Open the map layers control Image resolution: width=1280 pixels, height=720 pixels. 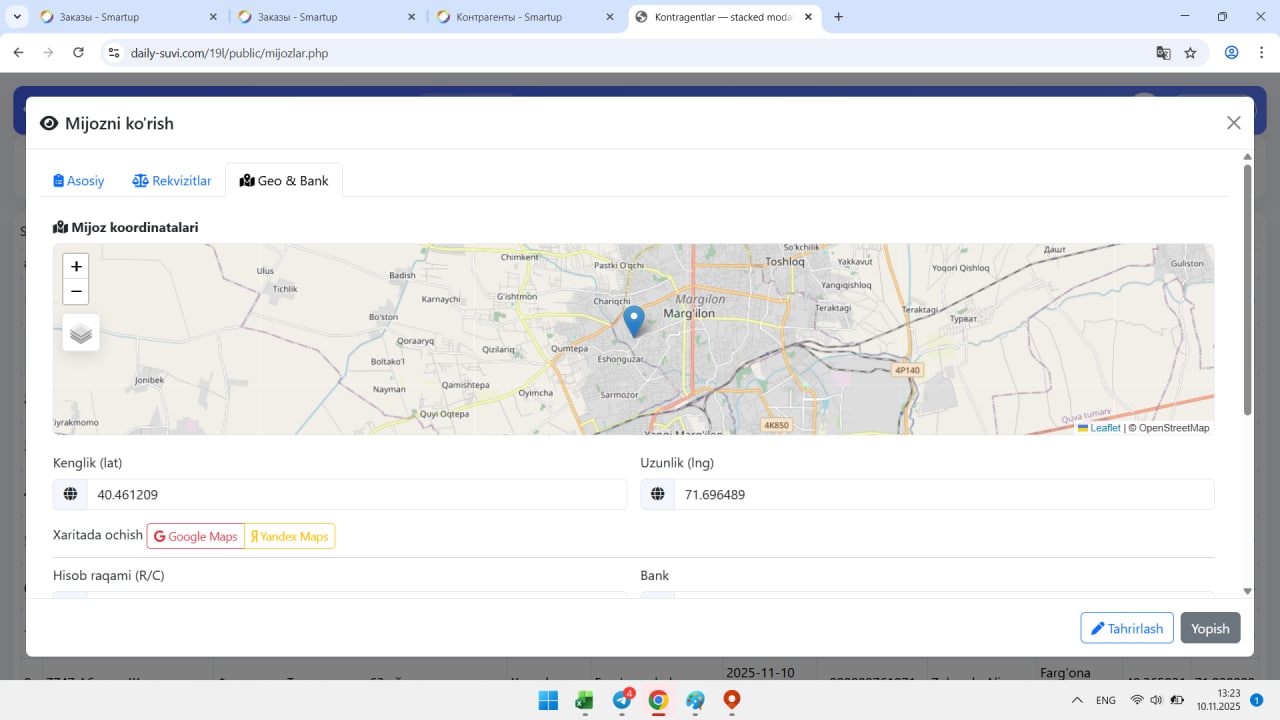(81, 333)
